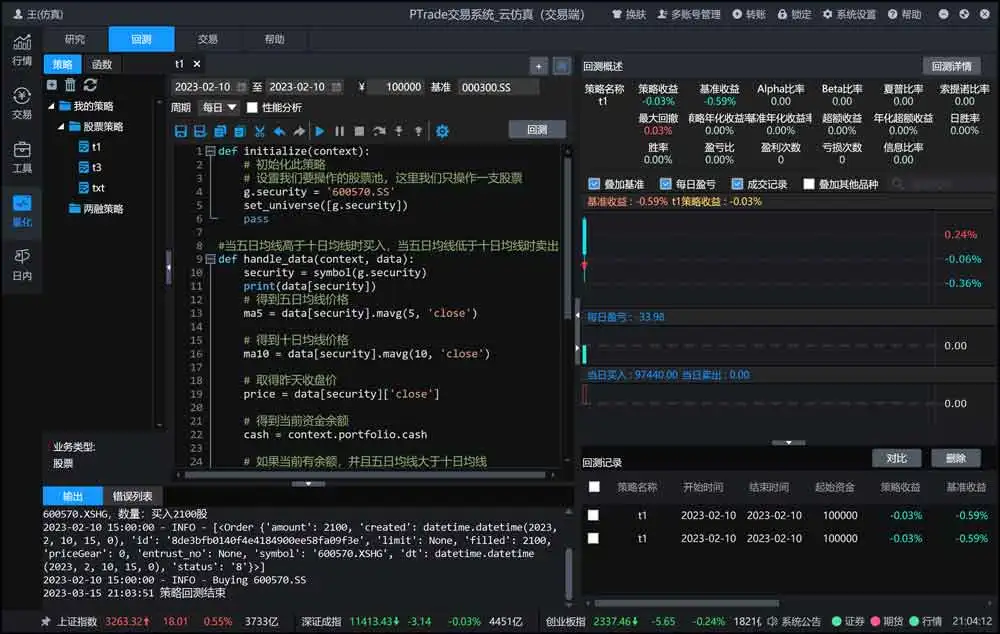Screen dimensions: 1000x634
Task: Open the t3 strategy file
Action: tap(90, 168)
